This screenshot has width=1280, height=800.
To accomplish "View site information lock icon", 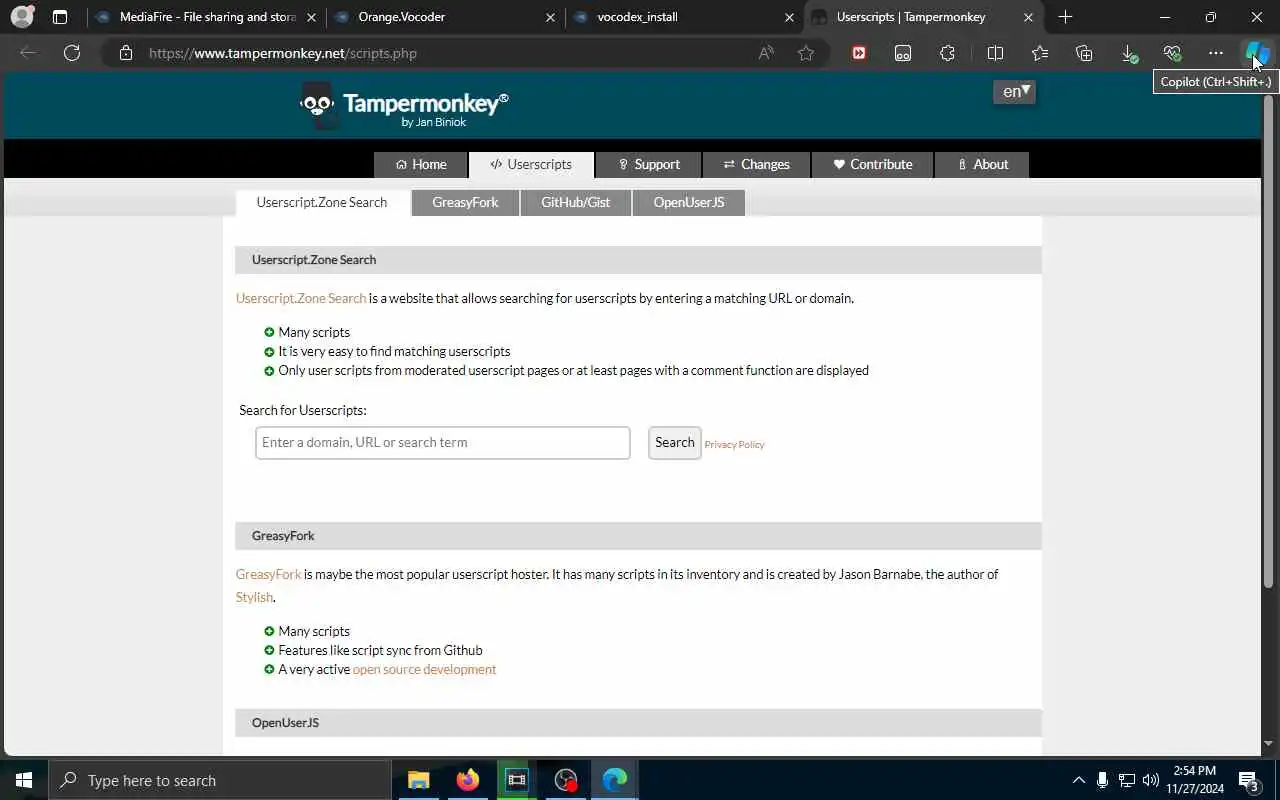I will pos(125,53).
